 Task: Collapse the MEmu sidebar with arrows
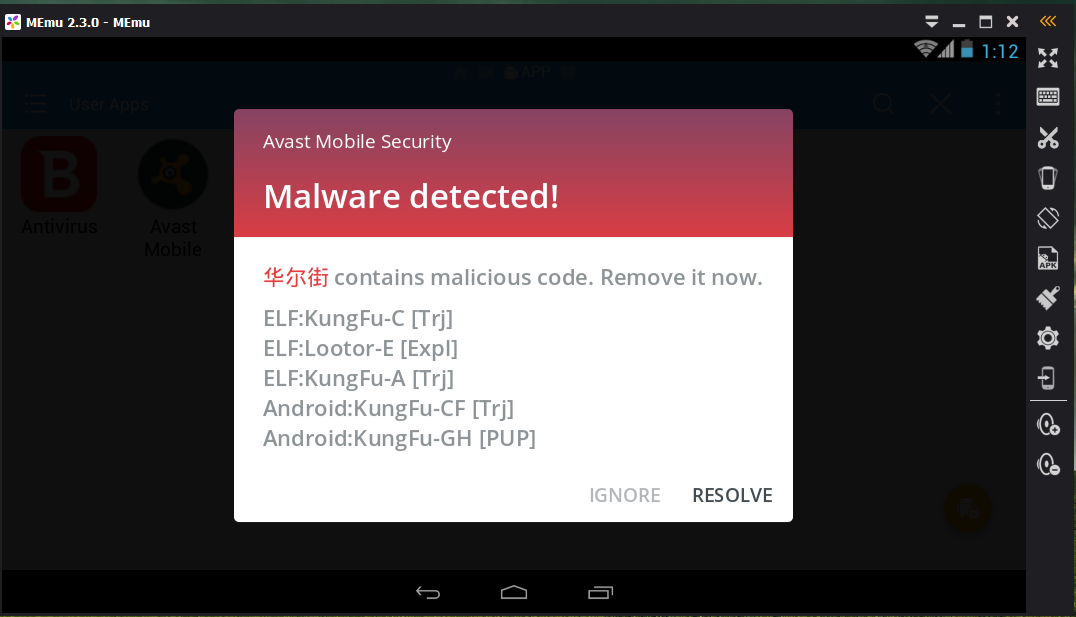tap(1048, 21)
